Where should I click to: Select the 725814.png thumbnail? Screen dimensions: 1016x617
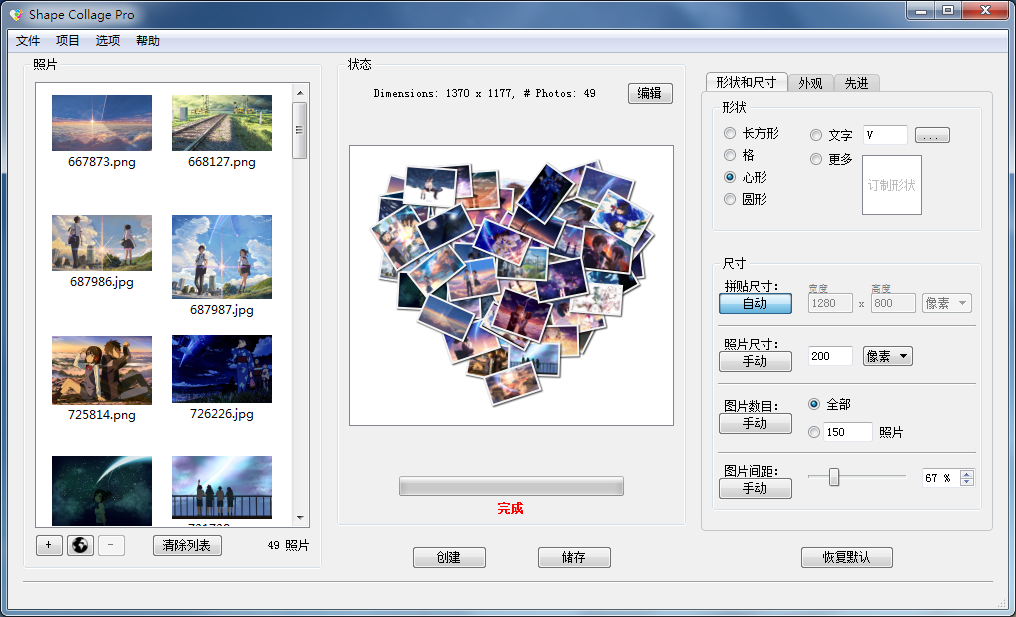pos(102,370)
